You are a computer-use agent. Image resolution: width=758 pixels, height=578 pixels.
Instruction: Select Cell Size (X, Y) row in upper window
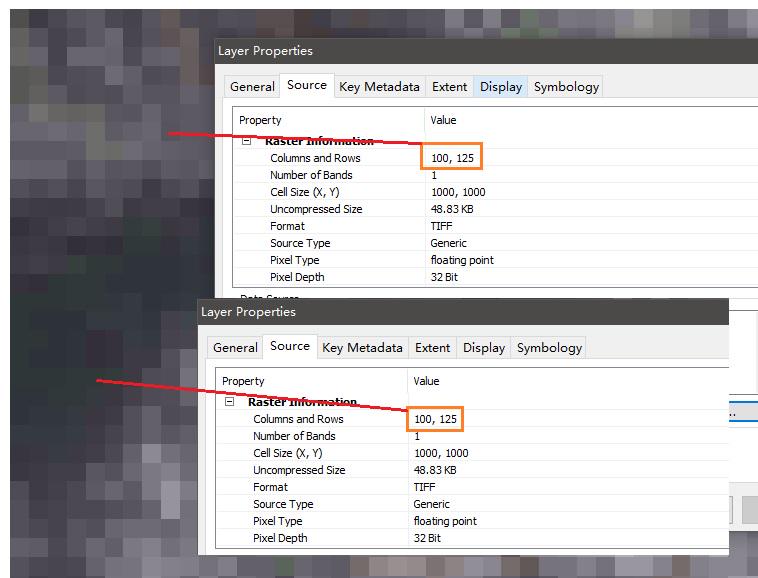496,192
